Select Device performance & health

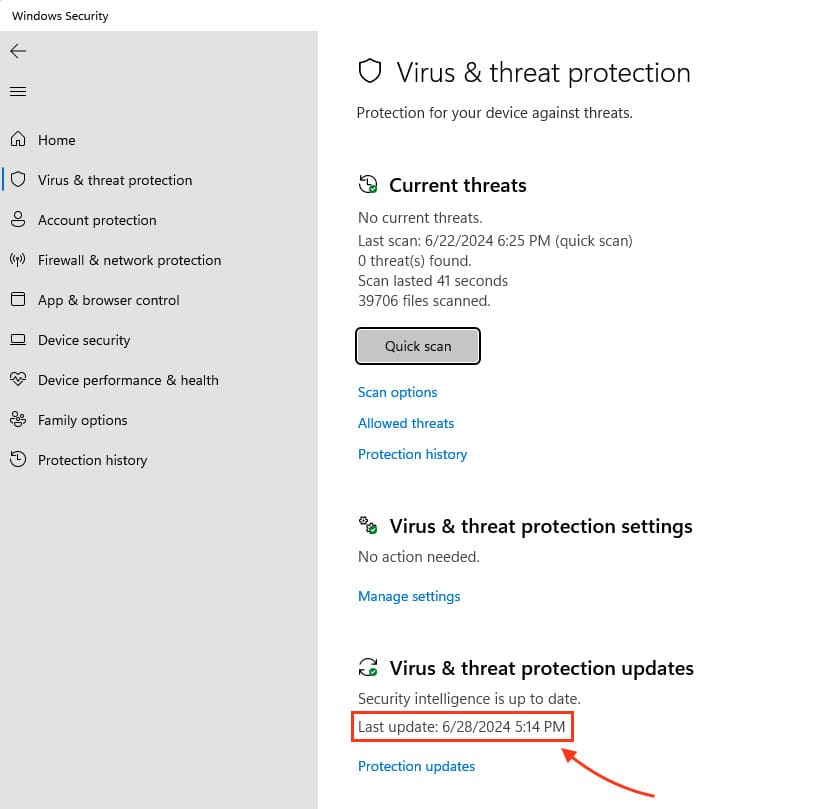click(128, 380)
